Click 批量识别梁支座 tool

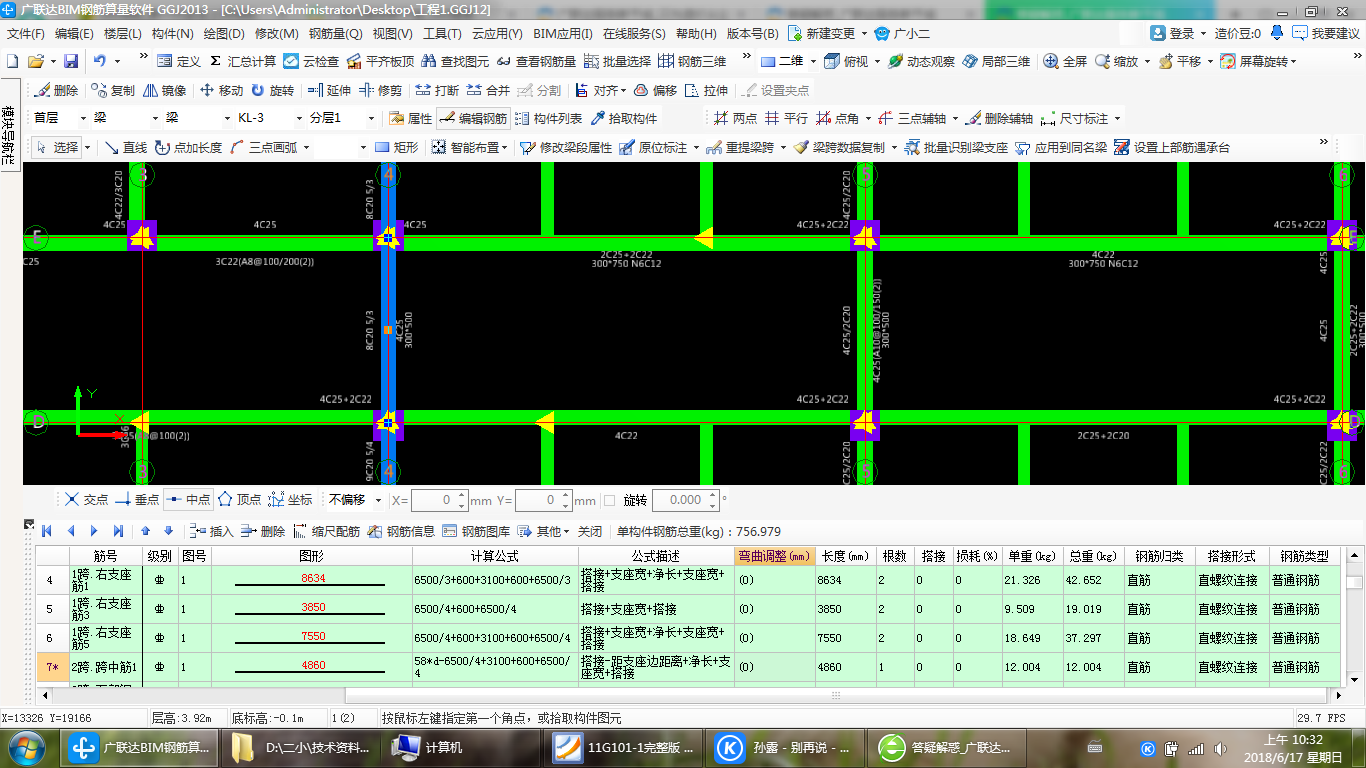[956, 147]
